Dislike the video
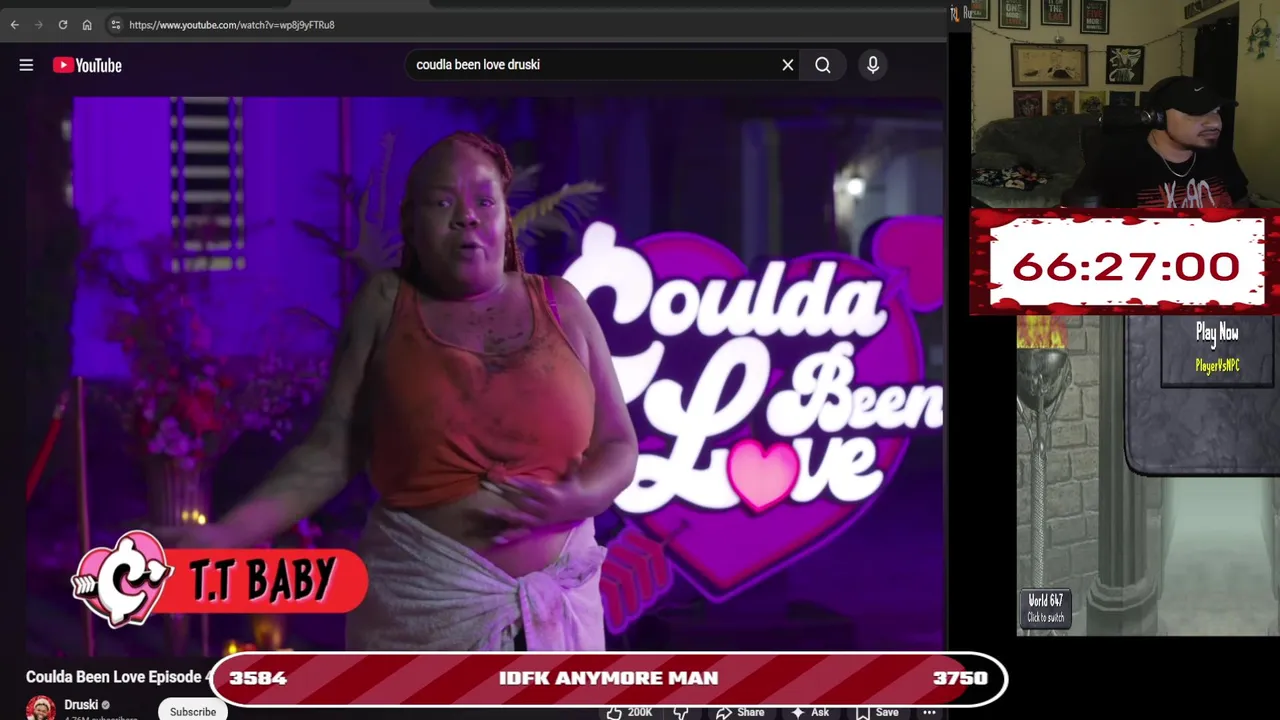This screenshot has height=720, width=1280. point(681,712)
